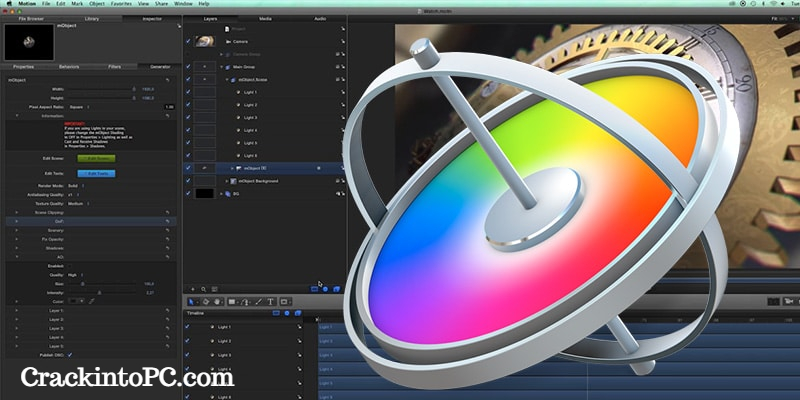The height and width of the screenshot is (400, 800).
Task: Click the lock icon for Light 2 in Timeline
Action: click(x=299, y=341)
